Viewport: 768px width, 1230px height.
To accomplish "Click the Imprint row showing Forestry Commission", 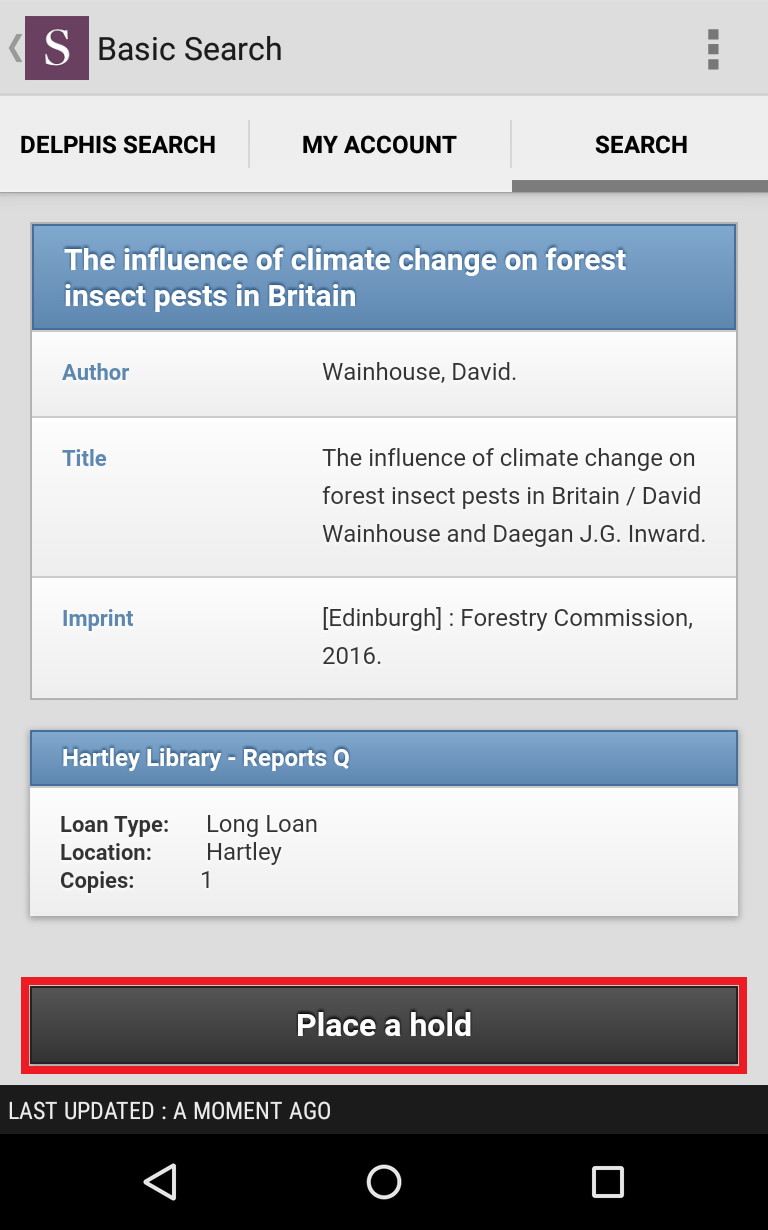I will [x=384, y=637].
